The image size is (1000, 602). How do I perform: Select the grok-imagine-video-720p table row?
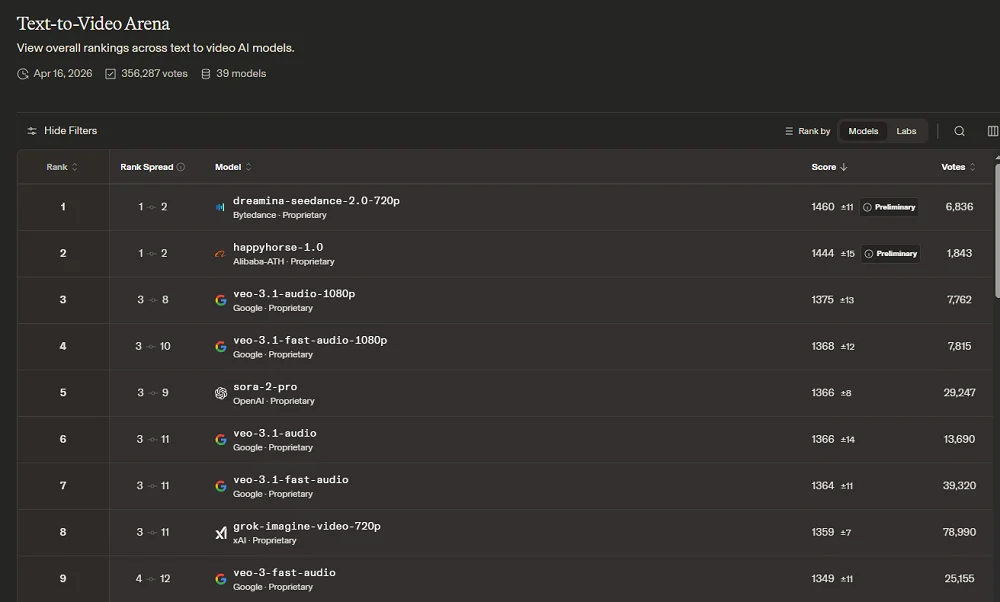(500, 533)
